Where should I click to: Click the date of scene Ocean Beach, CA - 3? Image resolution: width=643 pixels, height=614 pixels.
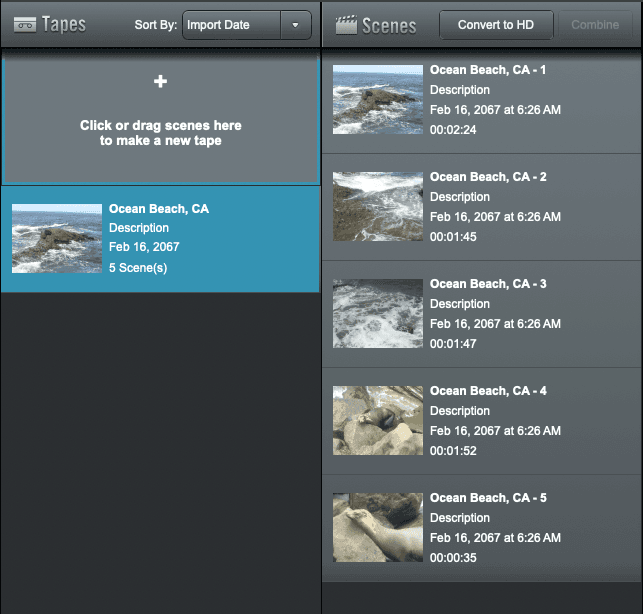tap(495, 324)
